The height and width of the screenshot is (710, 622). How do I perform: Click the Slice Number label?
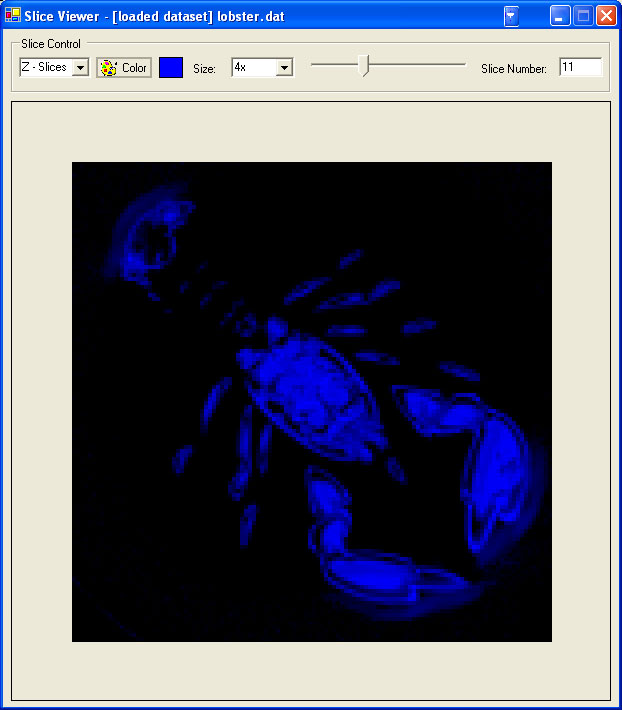[513, 69]
